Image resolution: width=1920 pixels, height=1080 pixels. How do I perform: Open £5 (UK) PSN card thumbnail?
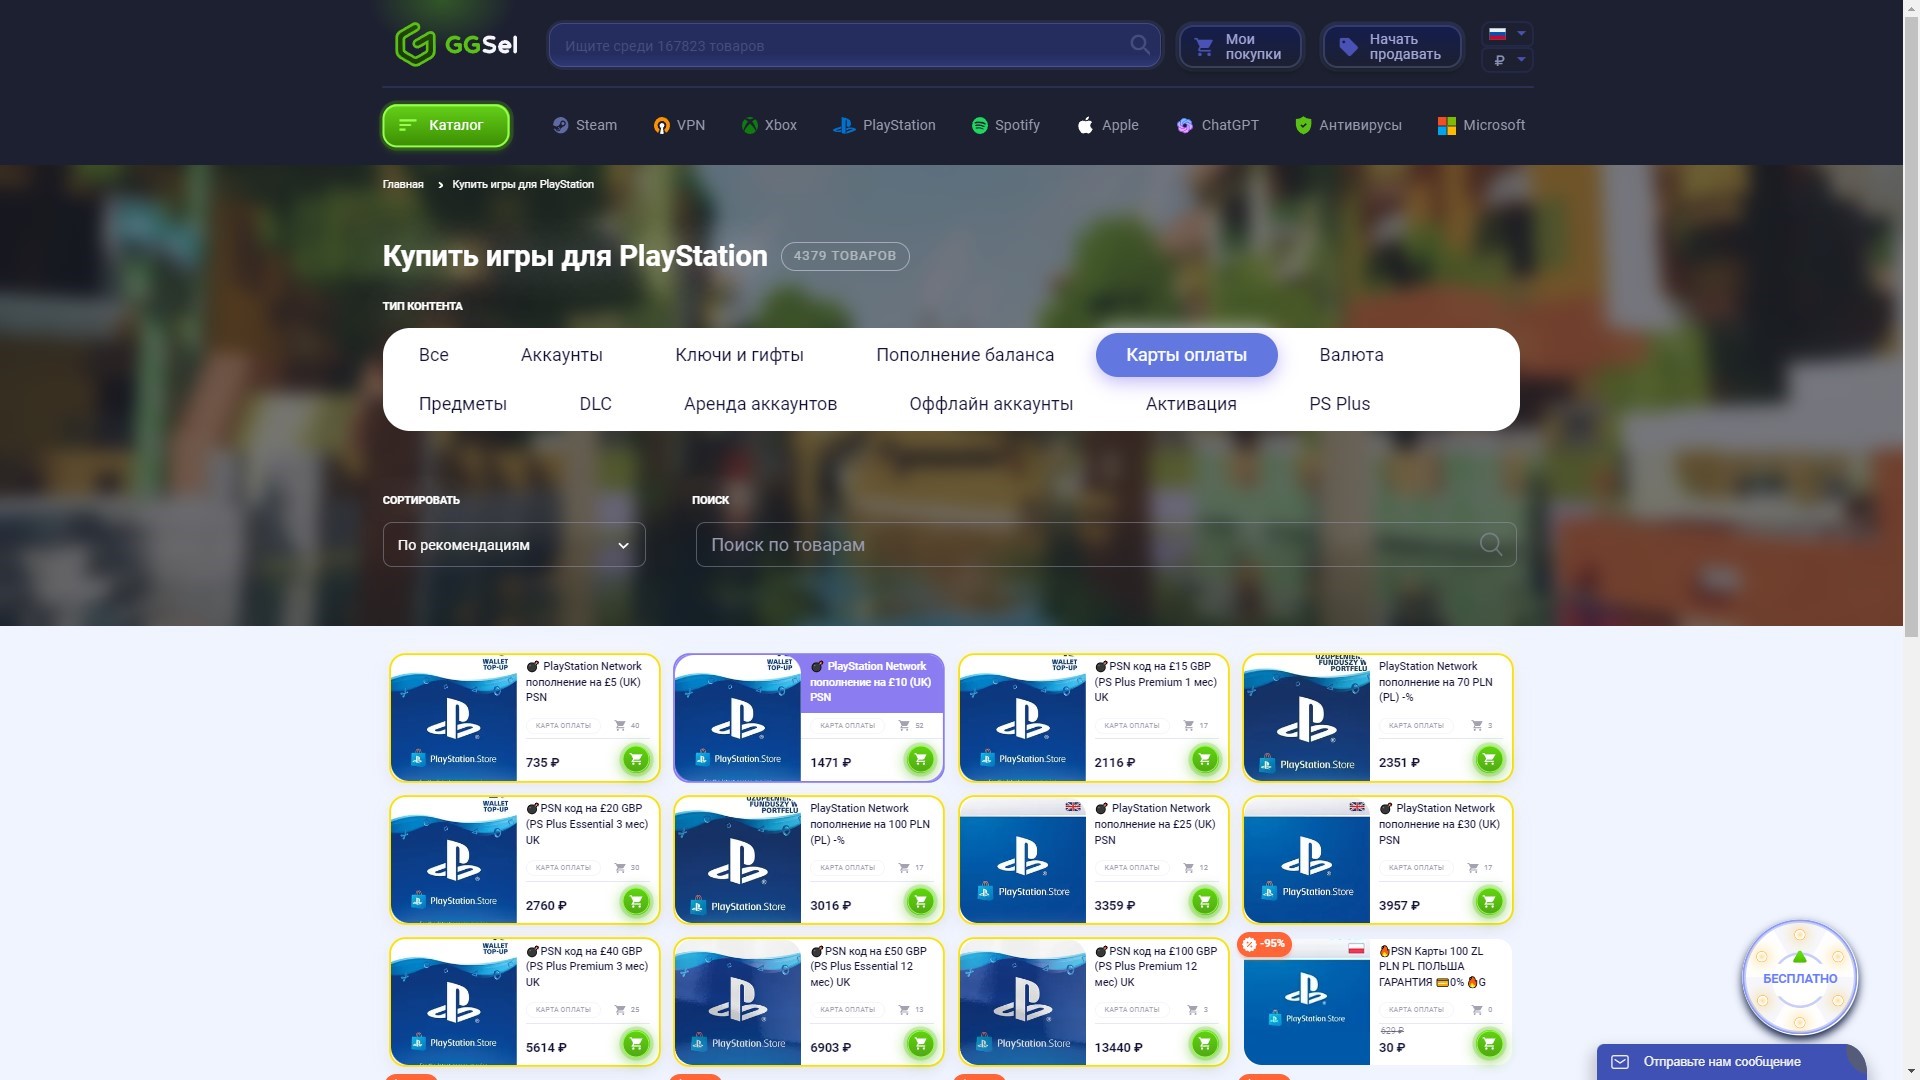[x=454, y=718]
